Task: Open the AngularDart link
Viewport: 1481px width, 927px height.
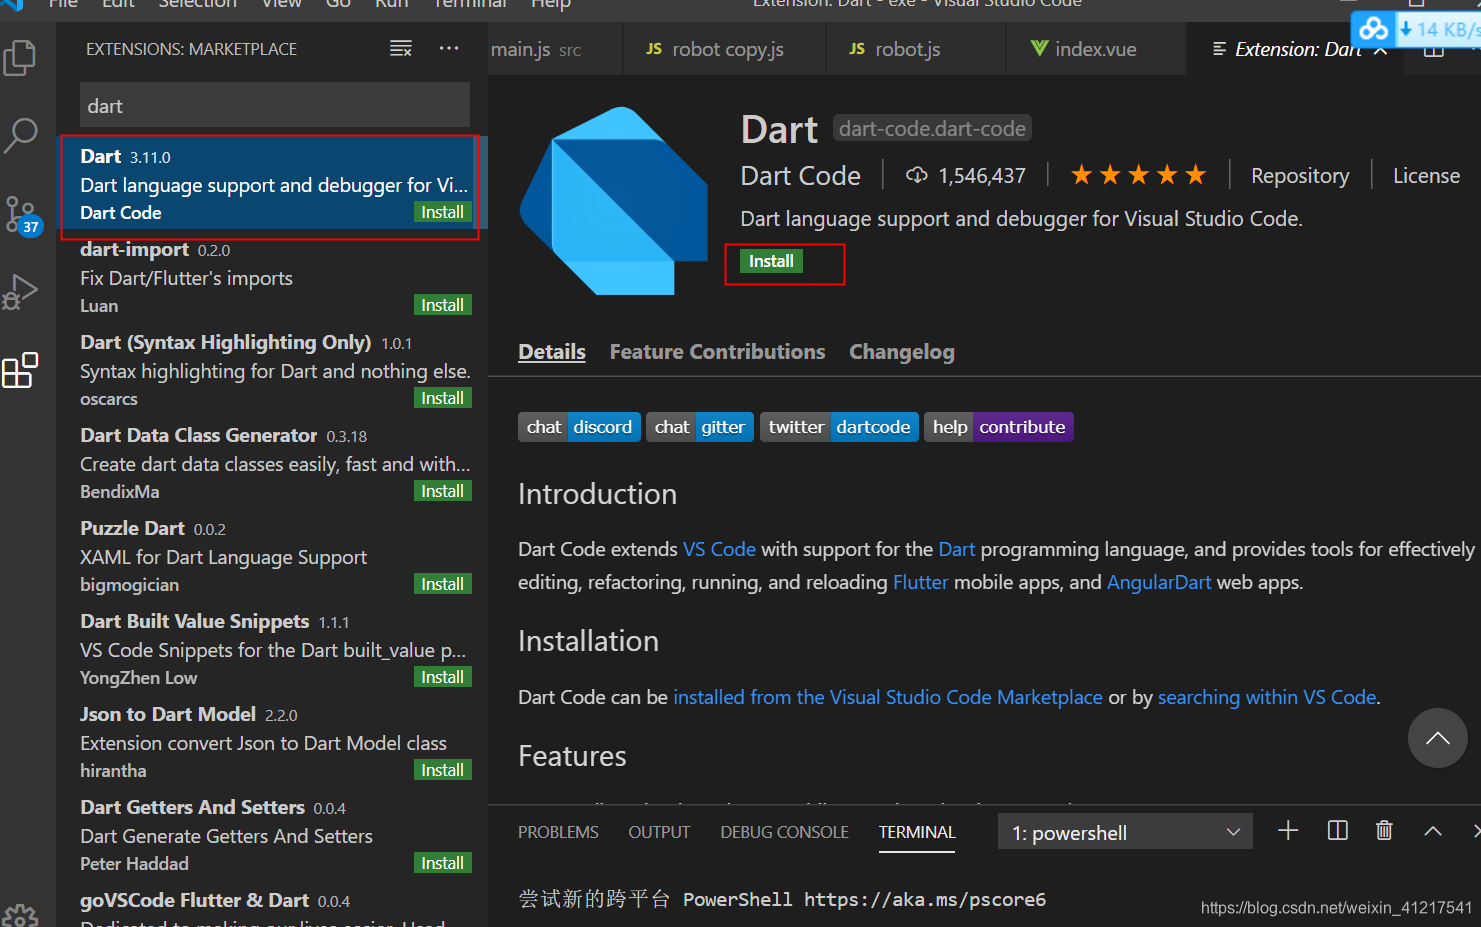Action: click(1159, 582)
